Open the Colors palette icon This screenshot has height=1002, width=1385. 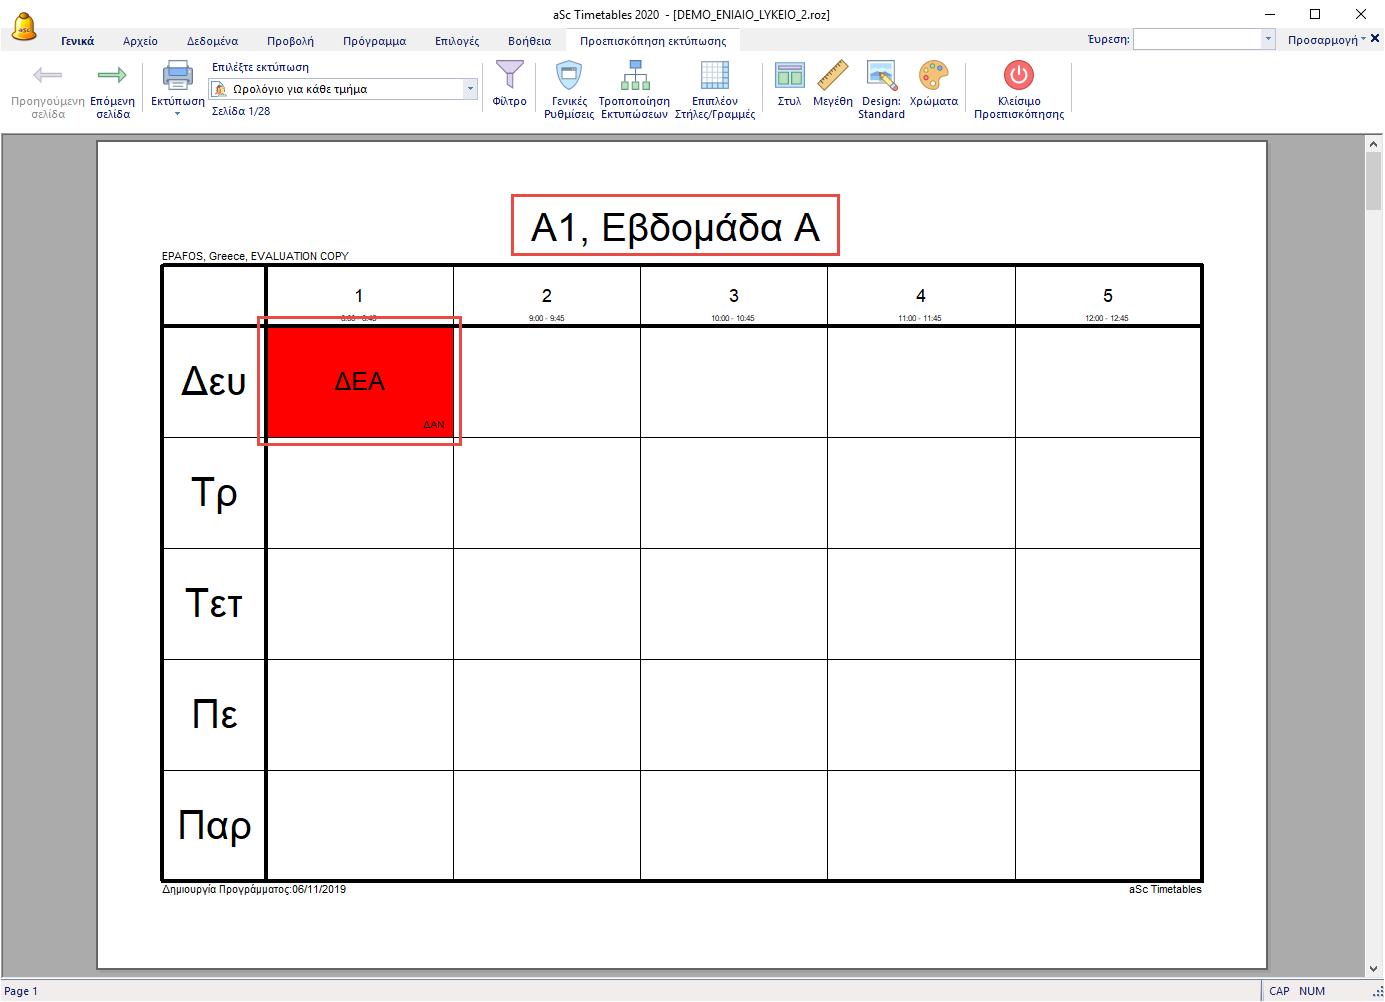933,76
